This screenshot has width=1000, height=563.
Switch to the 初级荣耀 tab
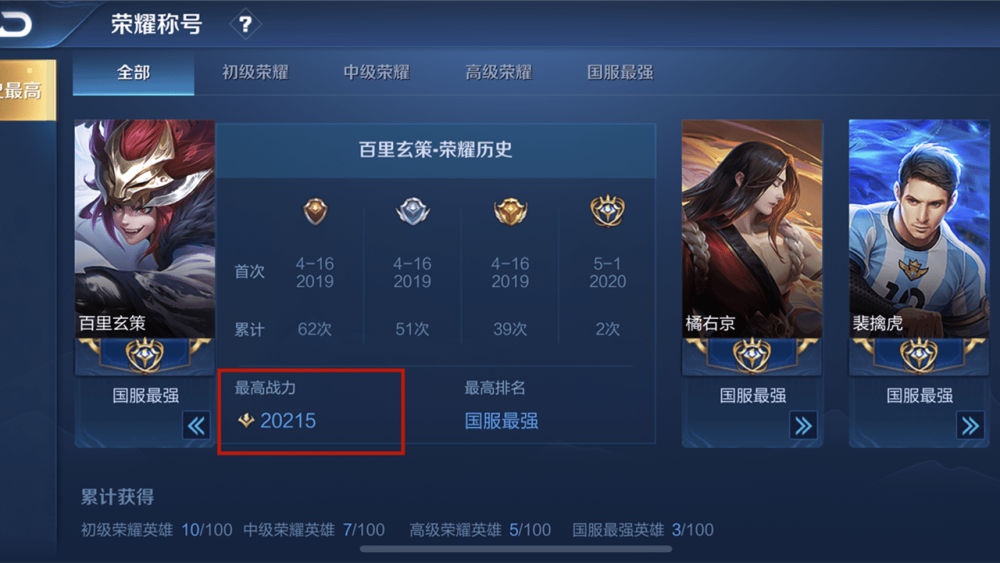(x=255, y=72)
